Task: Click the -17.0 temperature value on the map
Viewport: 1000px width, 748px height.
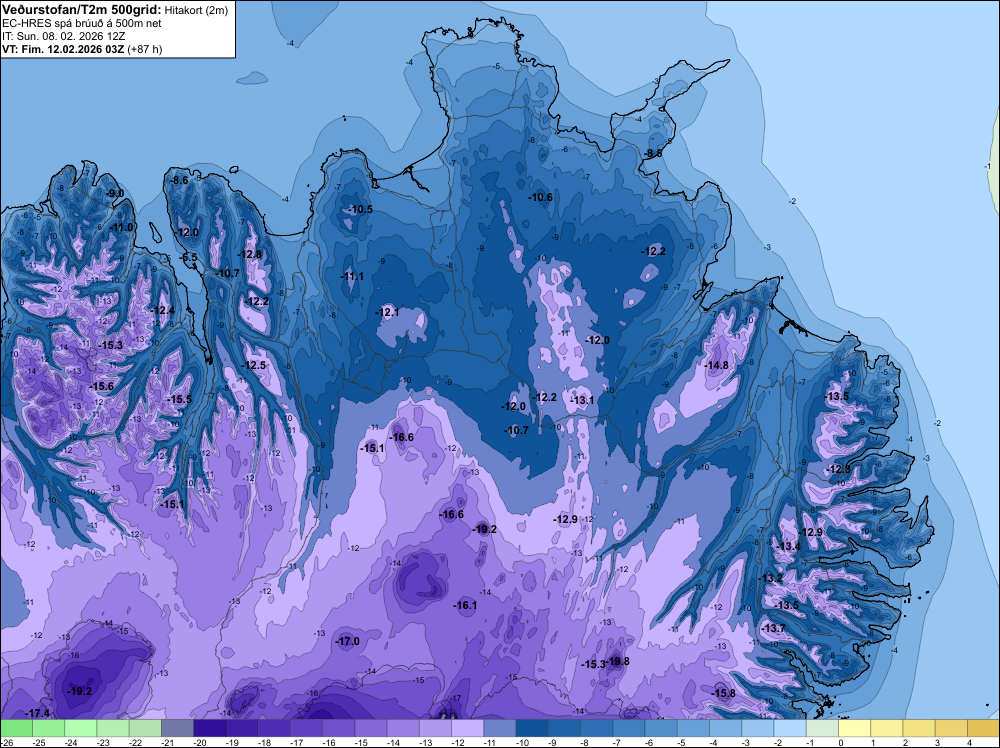Action: pyautogui.click(x=348, y=642)
